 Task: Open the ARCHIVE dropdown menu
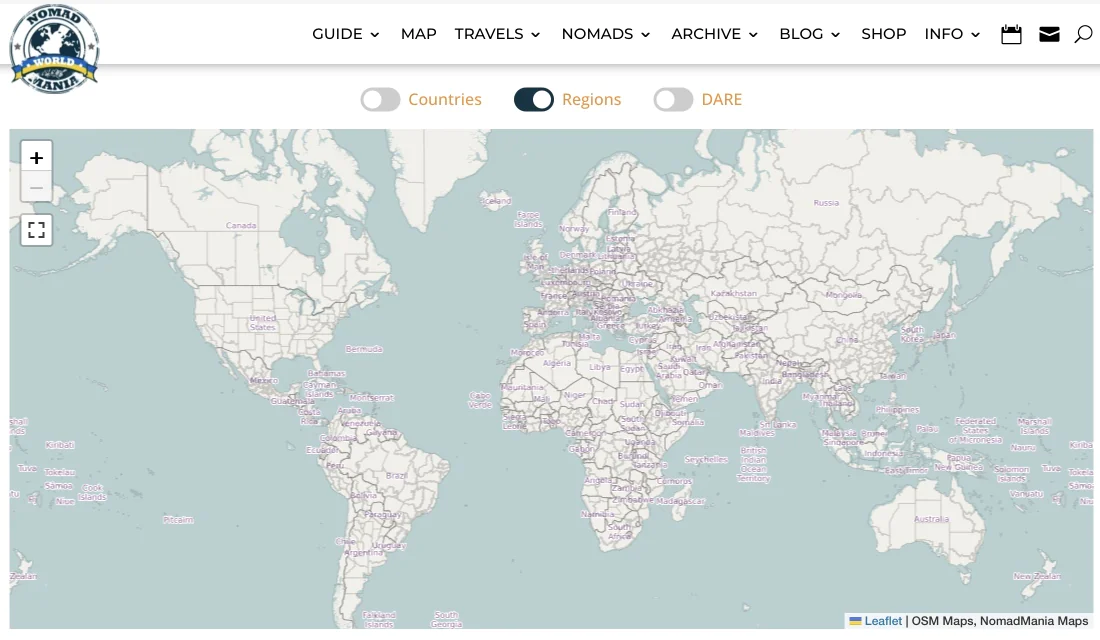point(714,34)
